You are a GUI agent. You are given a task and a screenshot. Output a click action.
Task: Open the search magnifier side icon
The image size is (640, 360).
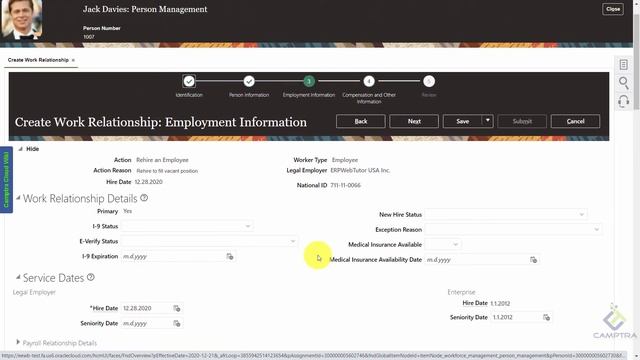(x=623, y=83)
